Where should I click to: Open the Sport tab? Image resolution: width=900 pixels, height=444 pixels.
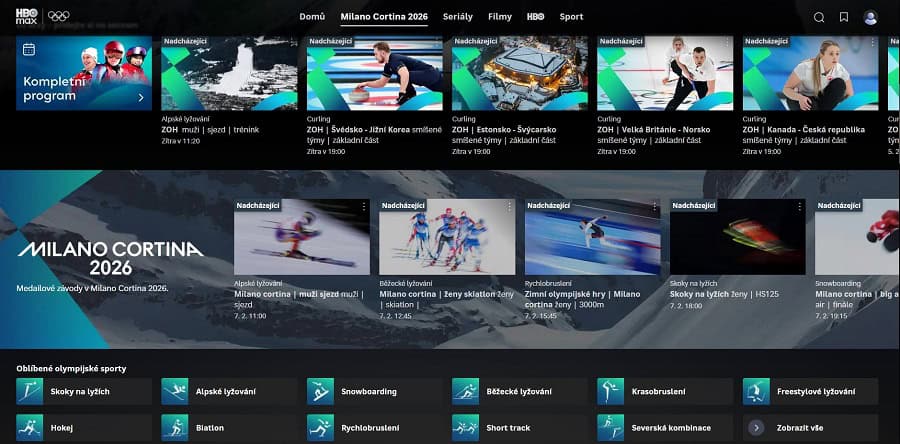[571, 17]
